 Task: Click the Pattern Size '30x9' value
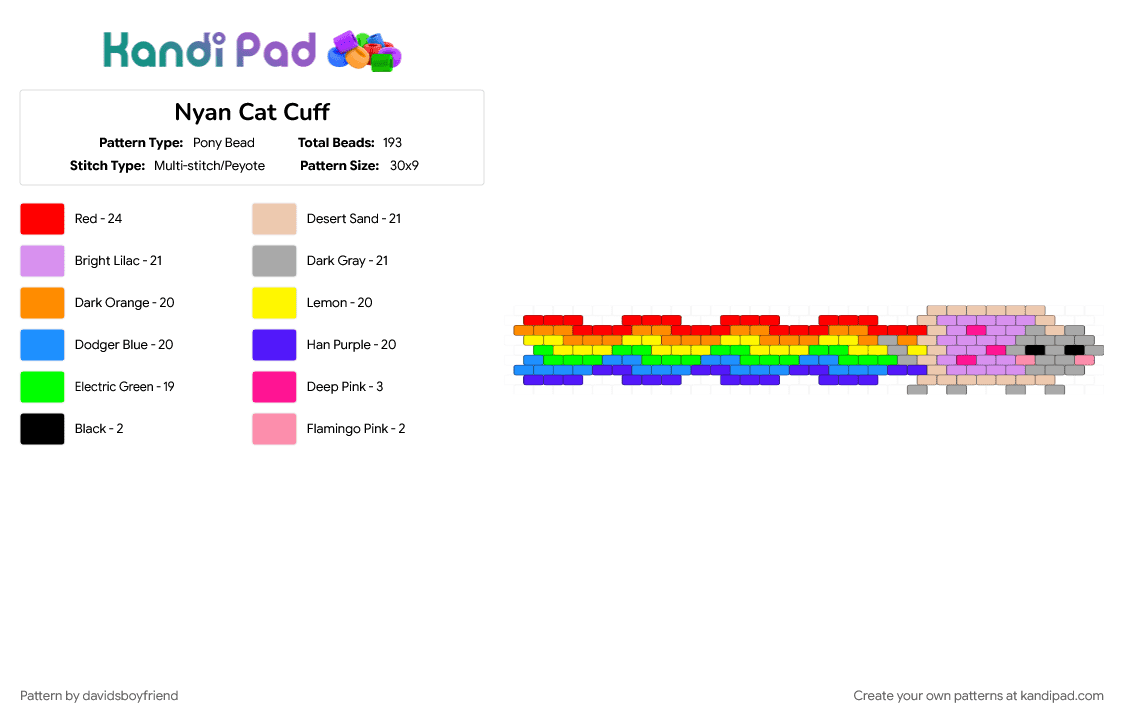click(x=404, y=166)
